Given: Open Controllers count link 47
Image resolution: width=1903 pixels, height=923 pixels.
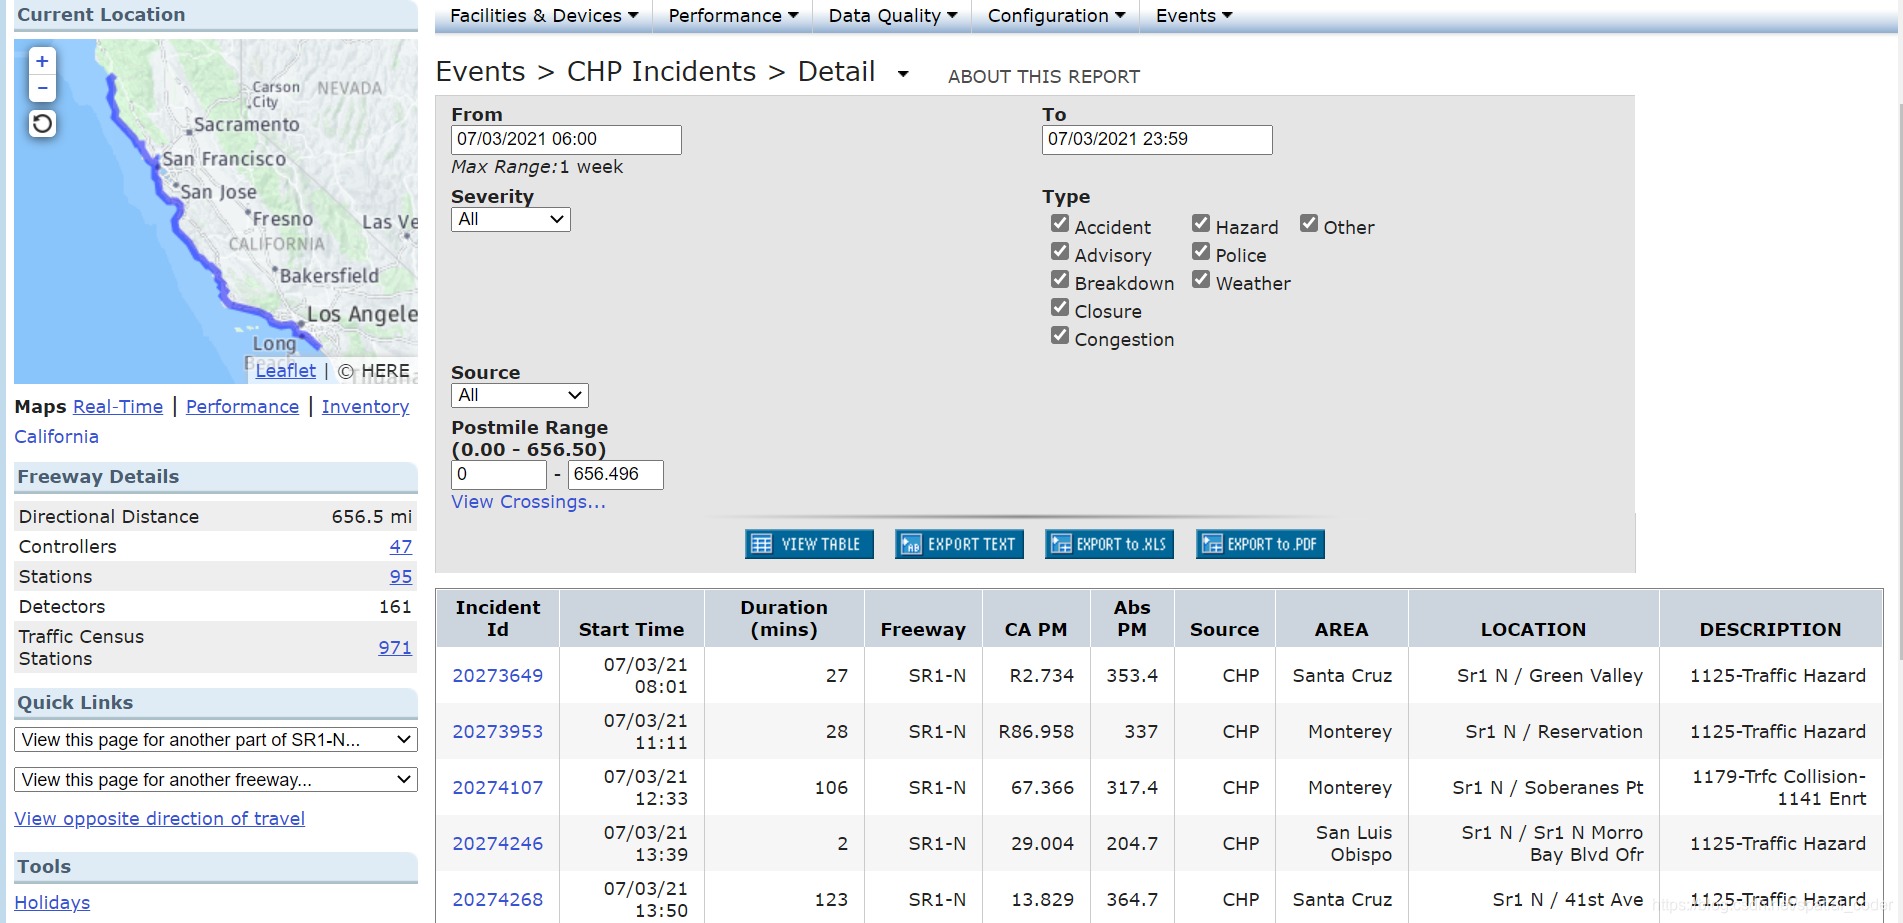Looking at the screenshot, I should tap(400, 547).
